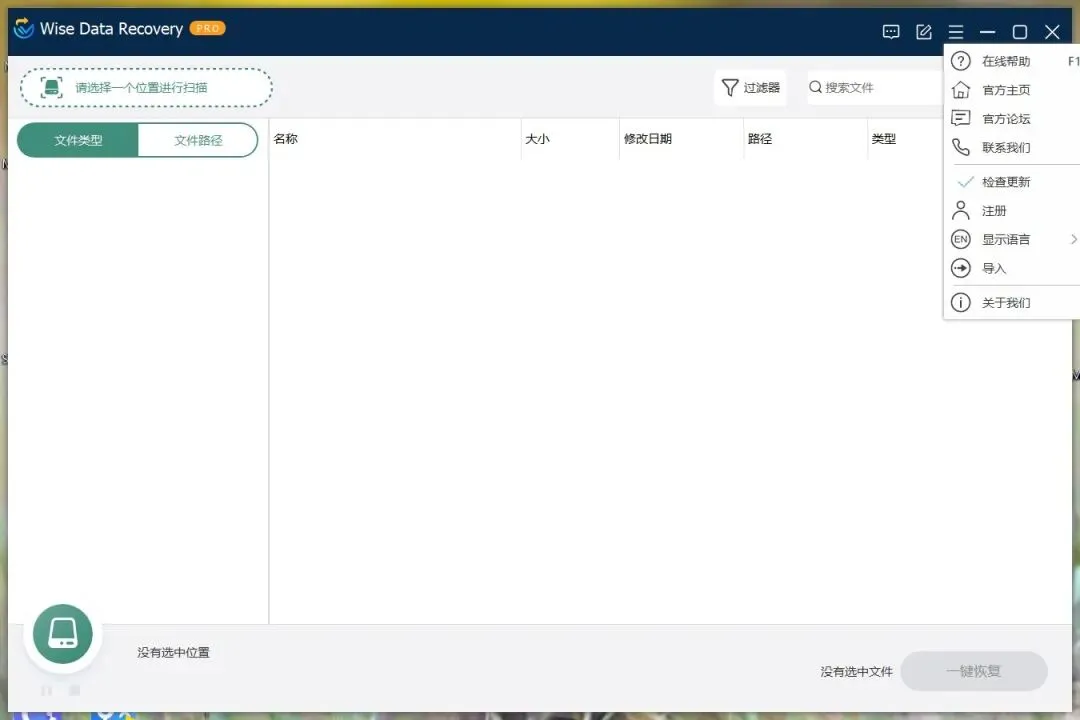Viewport: 1080px width, 720px height.
Task: Click the Wise Data Recovery logo icon
Action: [23, 28]
